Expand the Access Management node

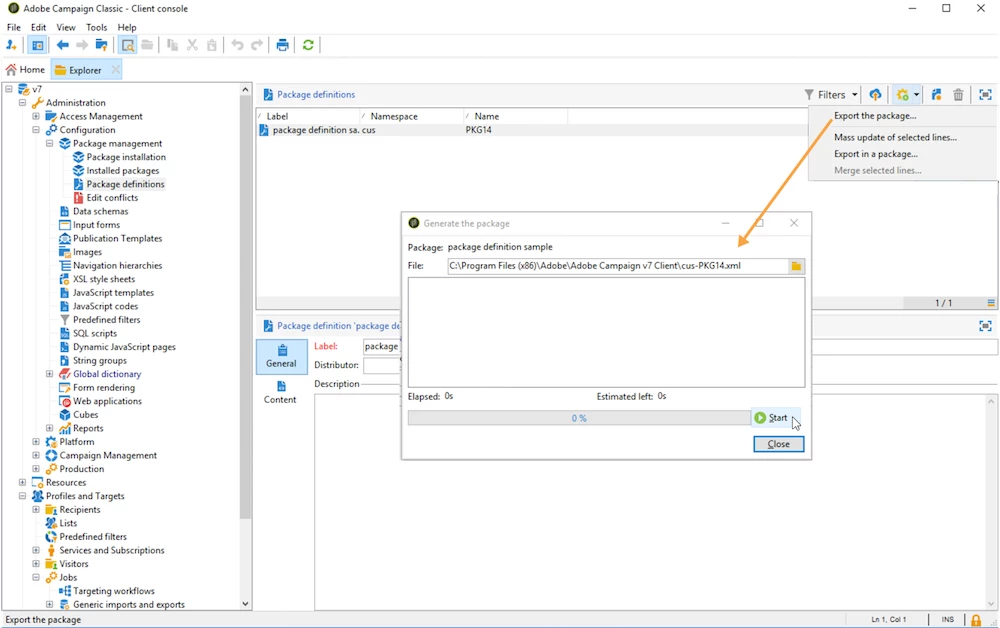36,116
